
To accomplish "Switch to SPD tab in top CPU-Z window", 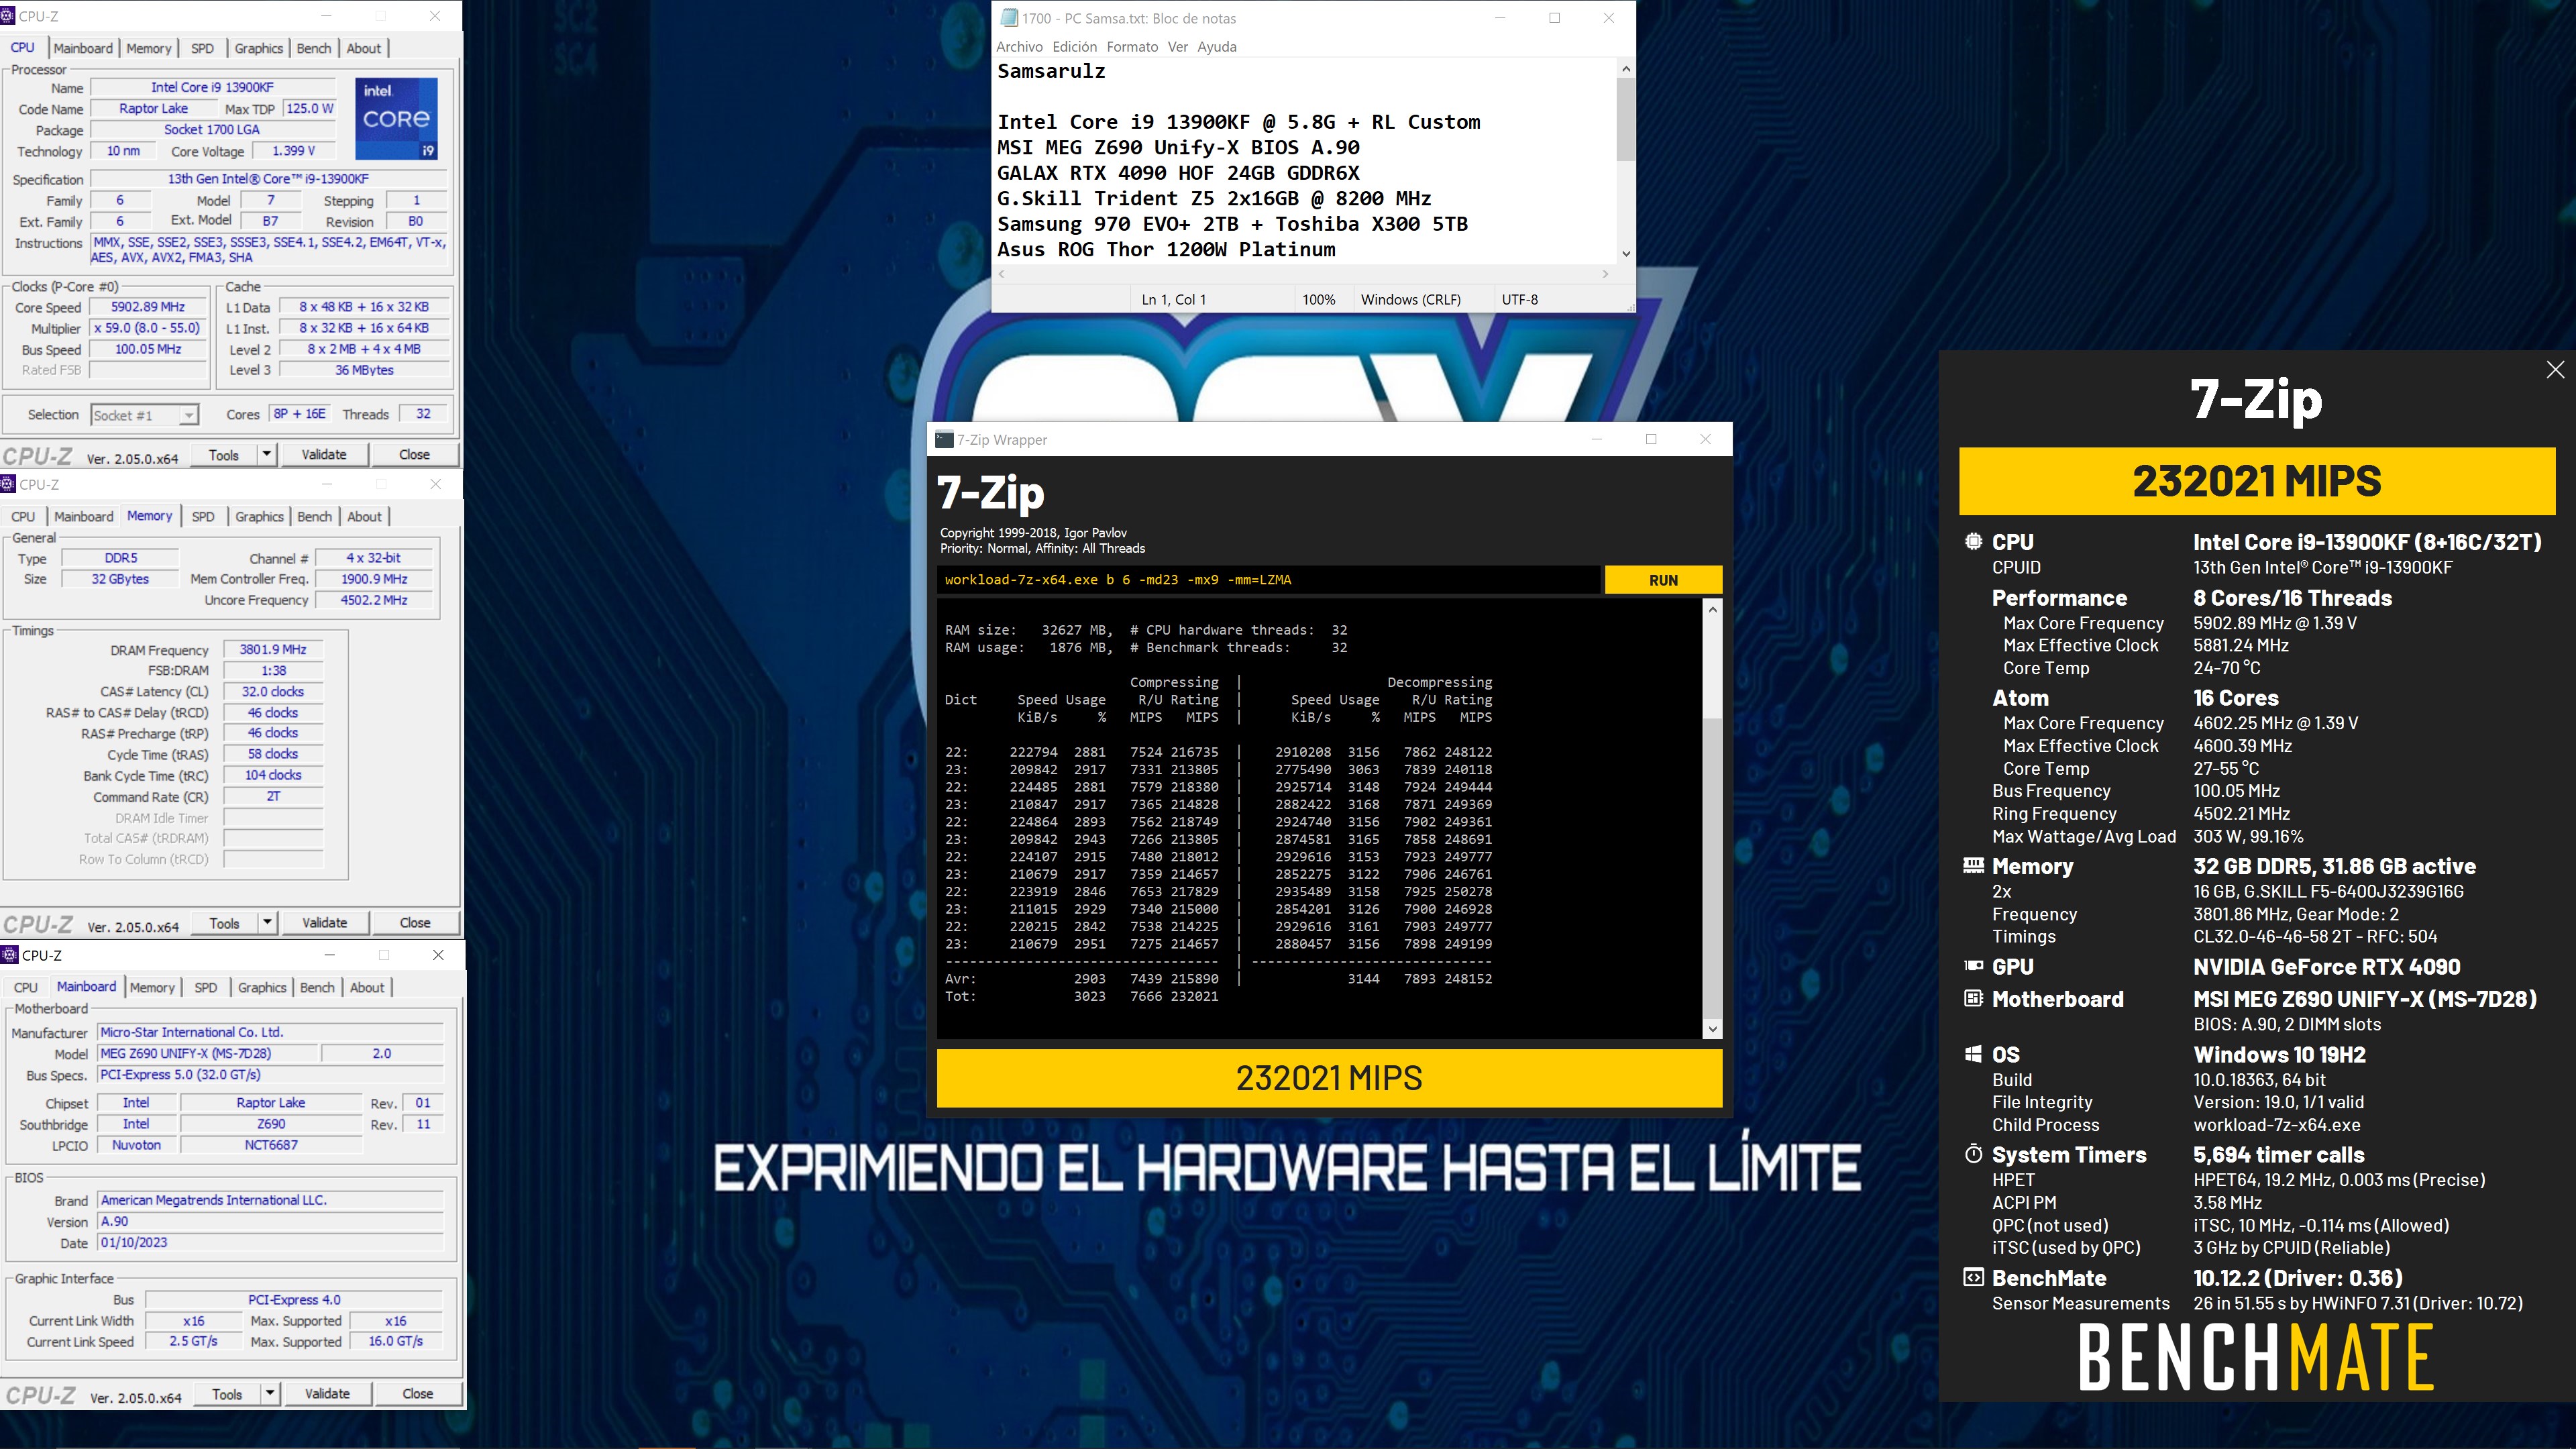I will coord(202,48).
